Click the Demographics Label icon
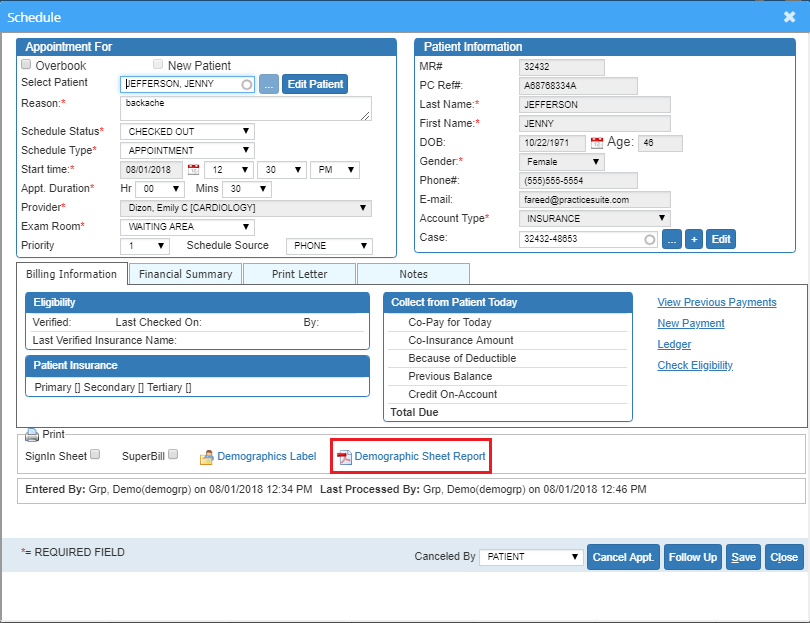The height and width of the screenshot is (623, 810). [207, 457]
